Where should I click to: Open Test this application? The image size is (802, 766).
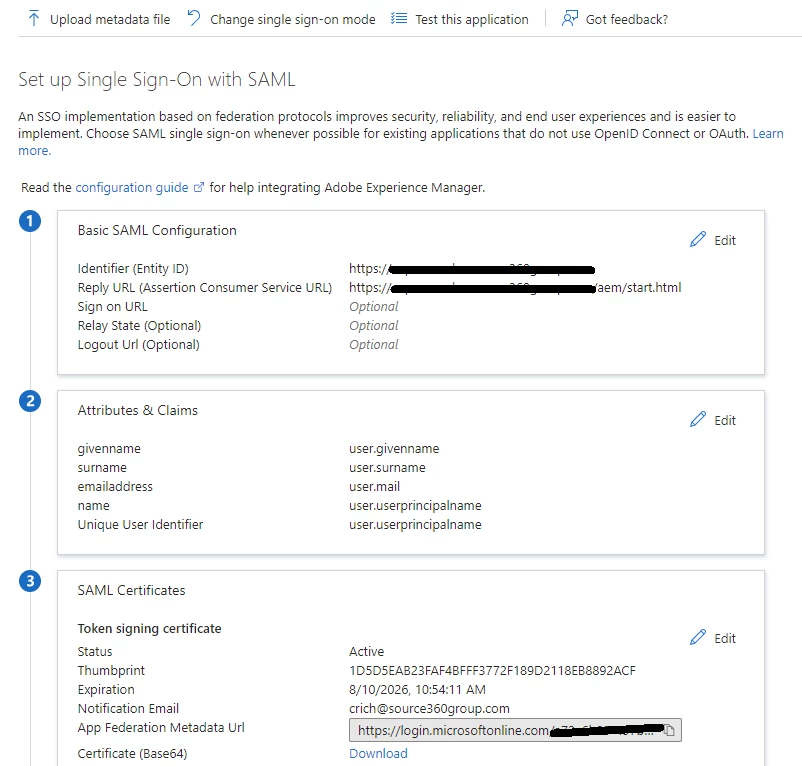tap(472, 19)
